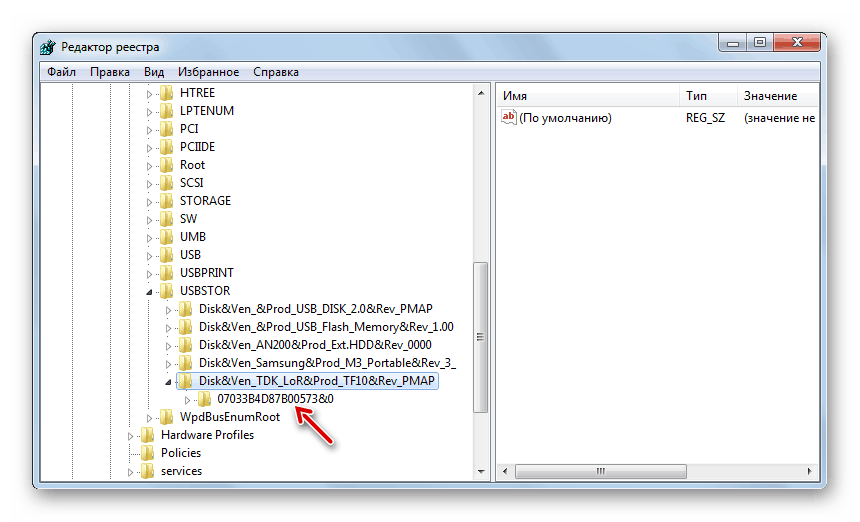This screenshot has height=522, width=860.
Task: Click the values pane scroll left arrow
Action: pos(505,472)
